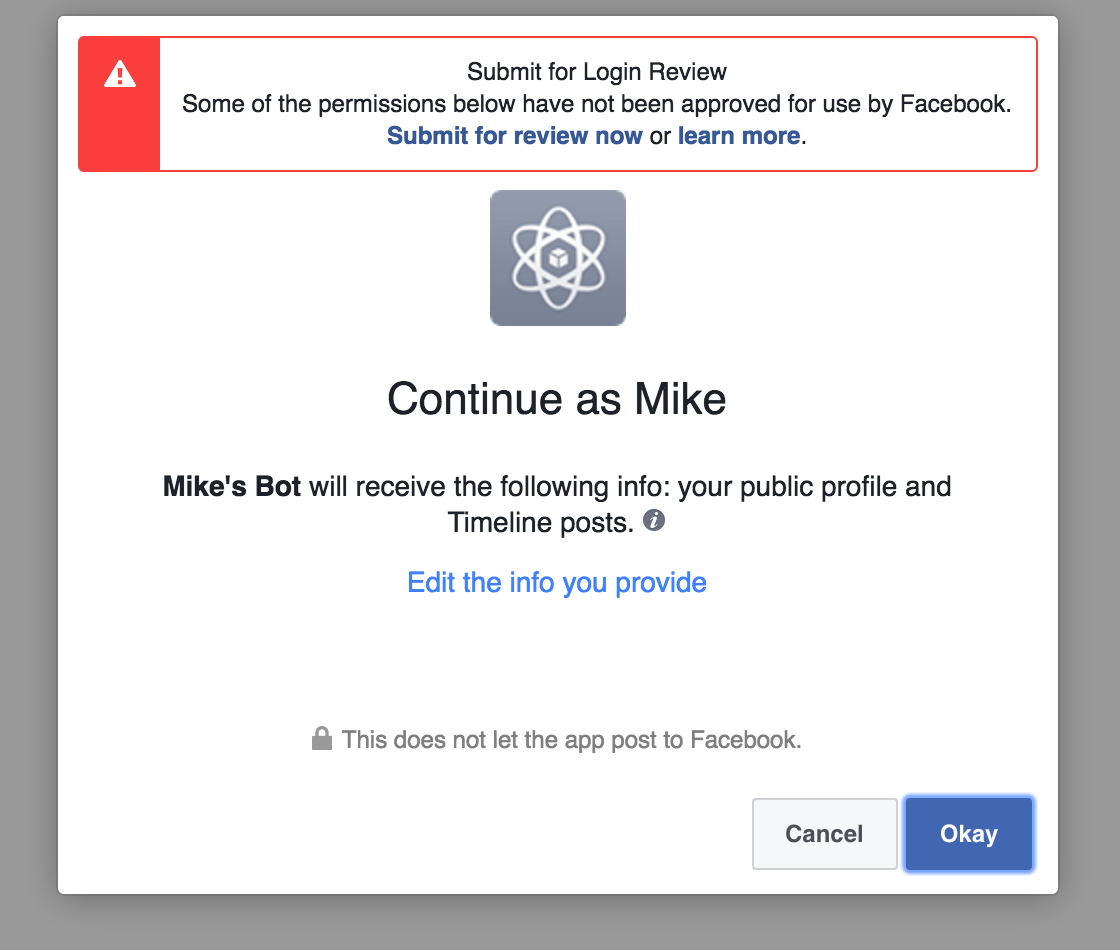Click the word "or" between banner links
This screenshot has height=950, width=1120.
click(660, 136)
